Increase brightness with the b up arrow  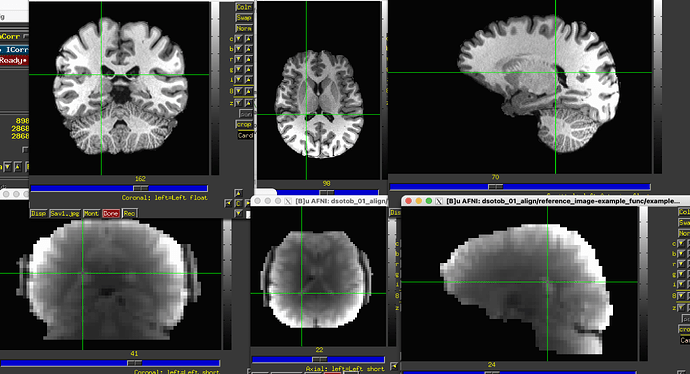tap(249, 49)
